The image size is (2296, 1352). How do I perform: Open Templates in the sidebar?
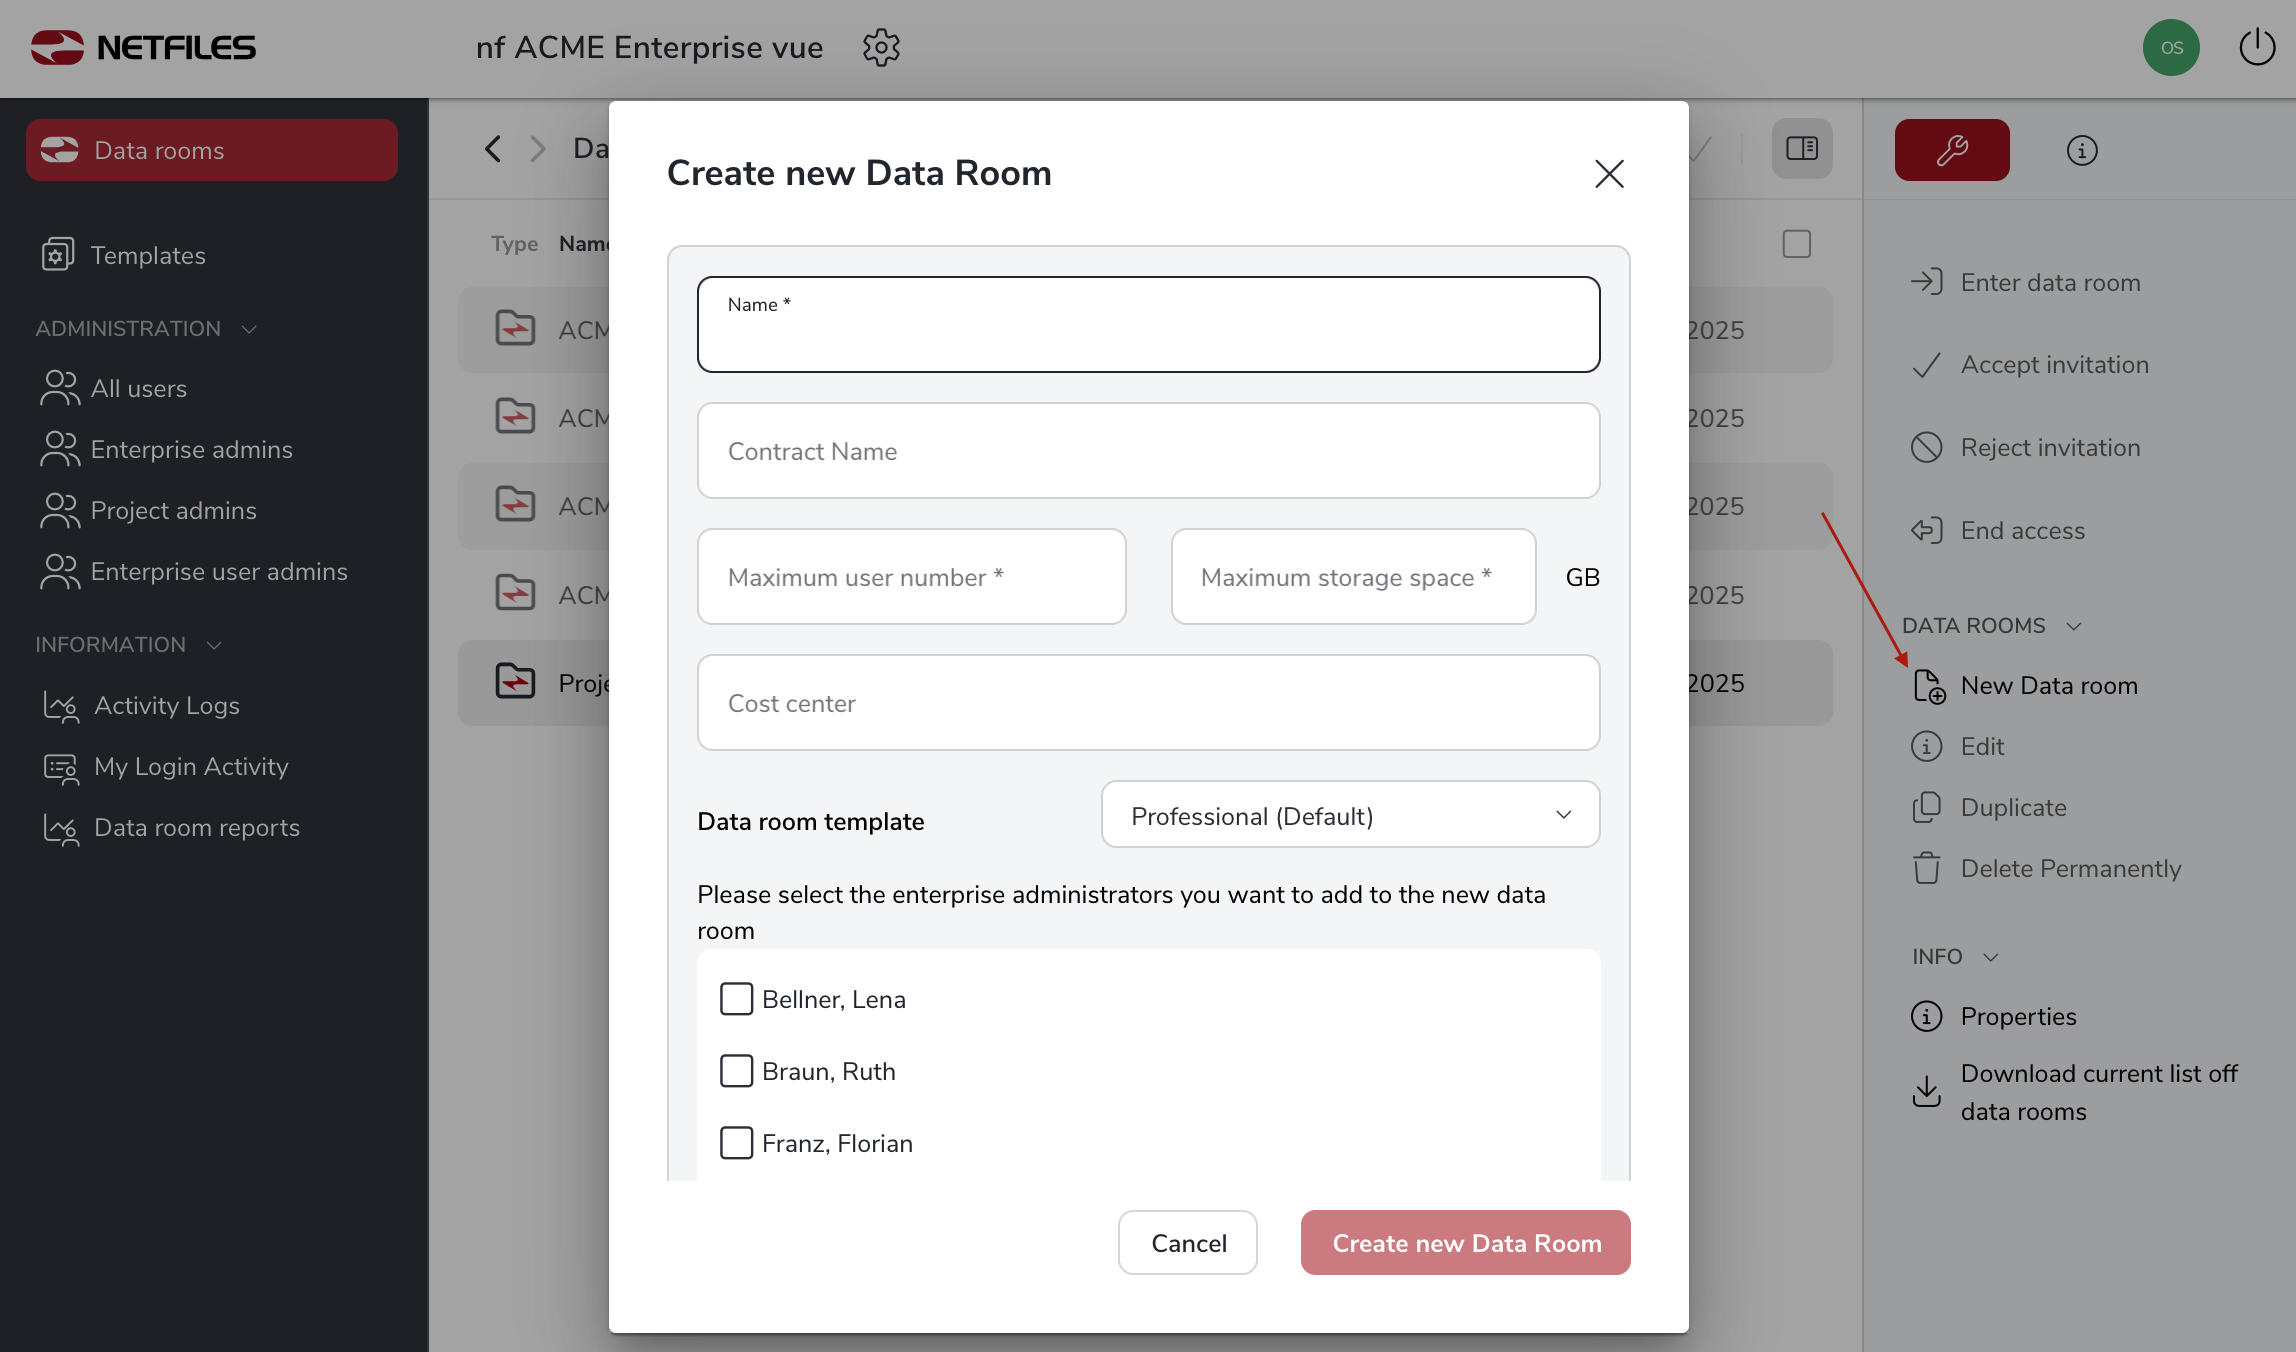coord(147,256)
